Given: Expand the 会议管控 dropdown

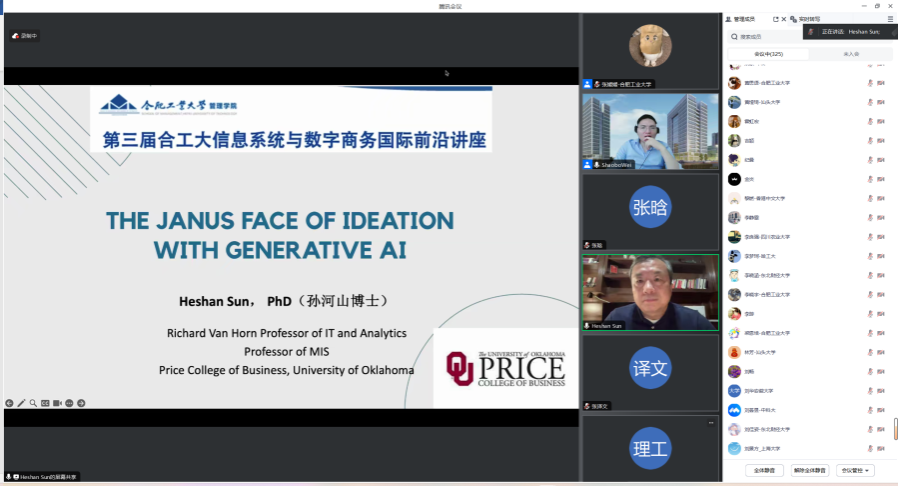Looking at the screenshot, I should (x=855, y=470).
